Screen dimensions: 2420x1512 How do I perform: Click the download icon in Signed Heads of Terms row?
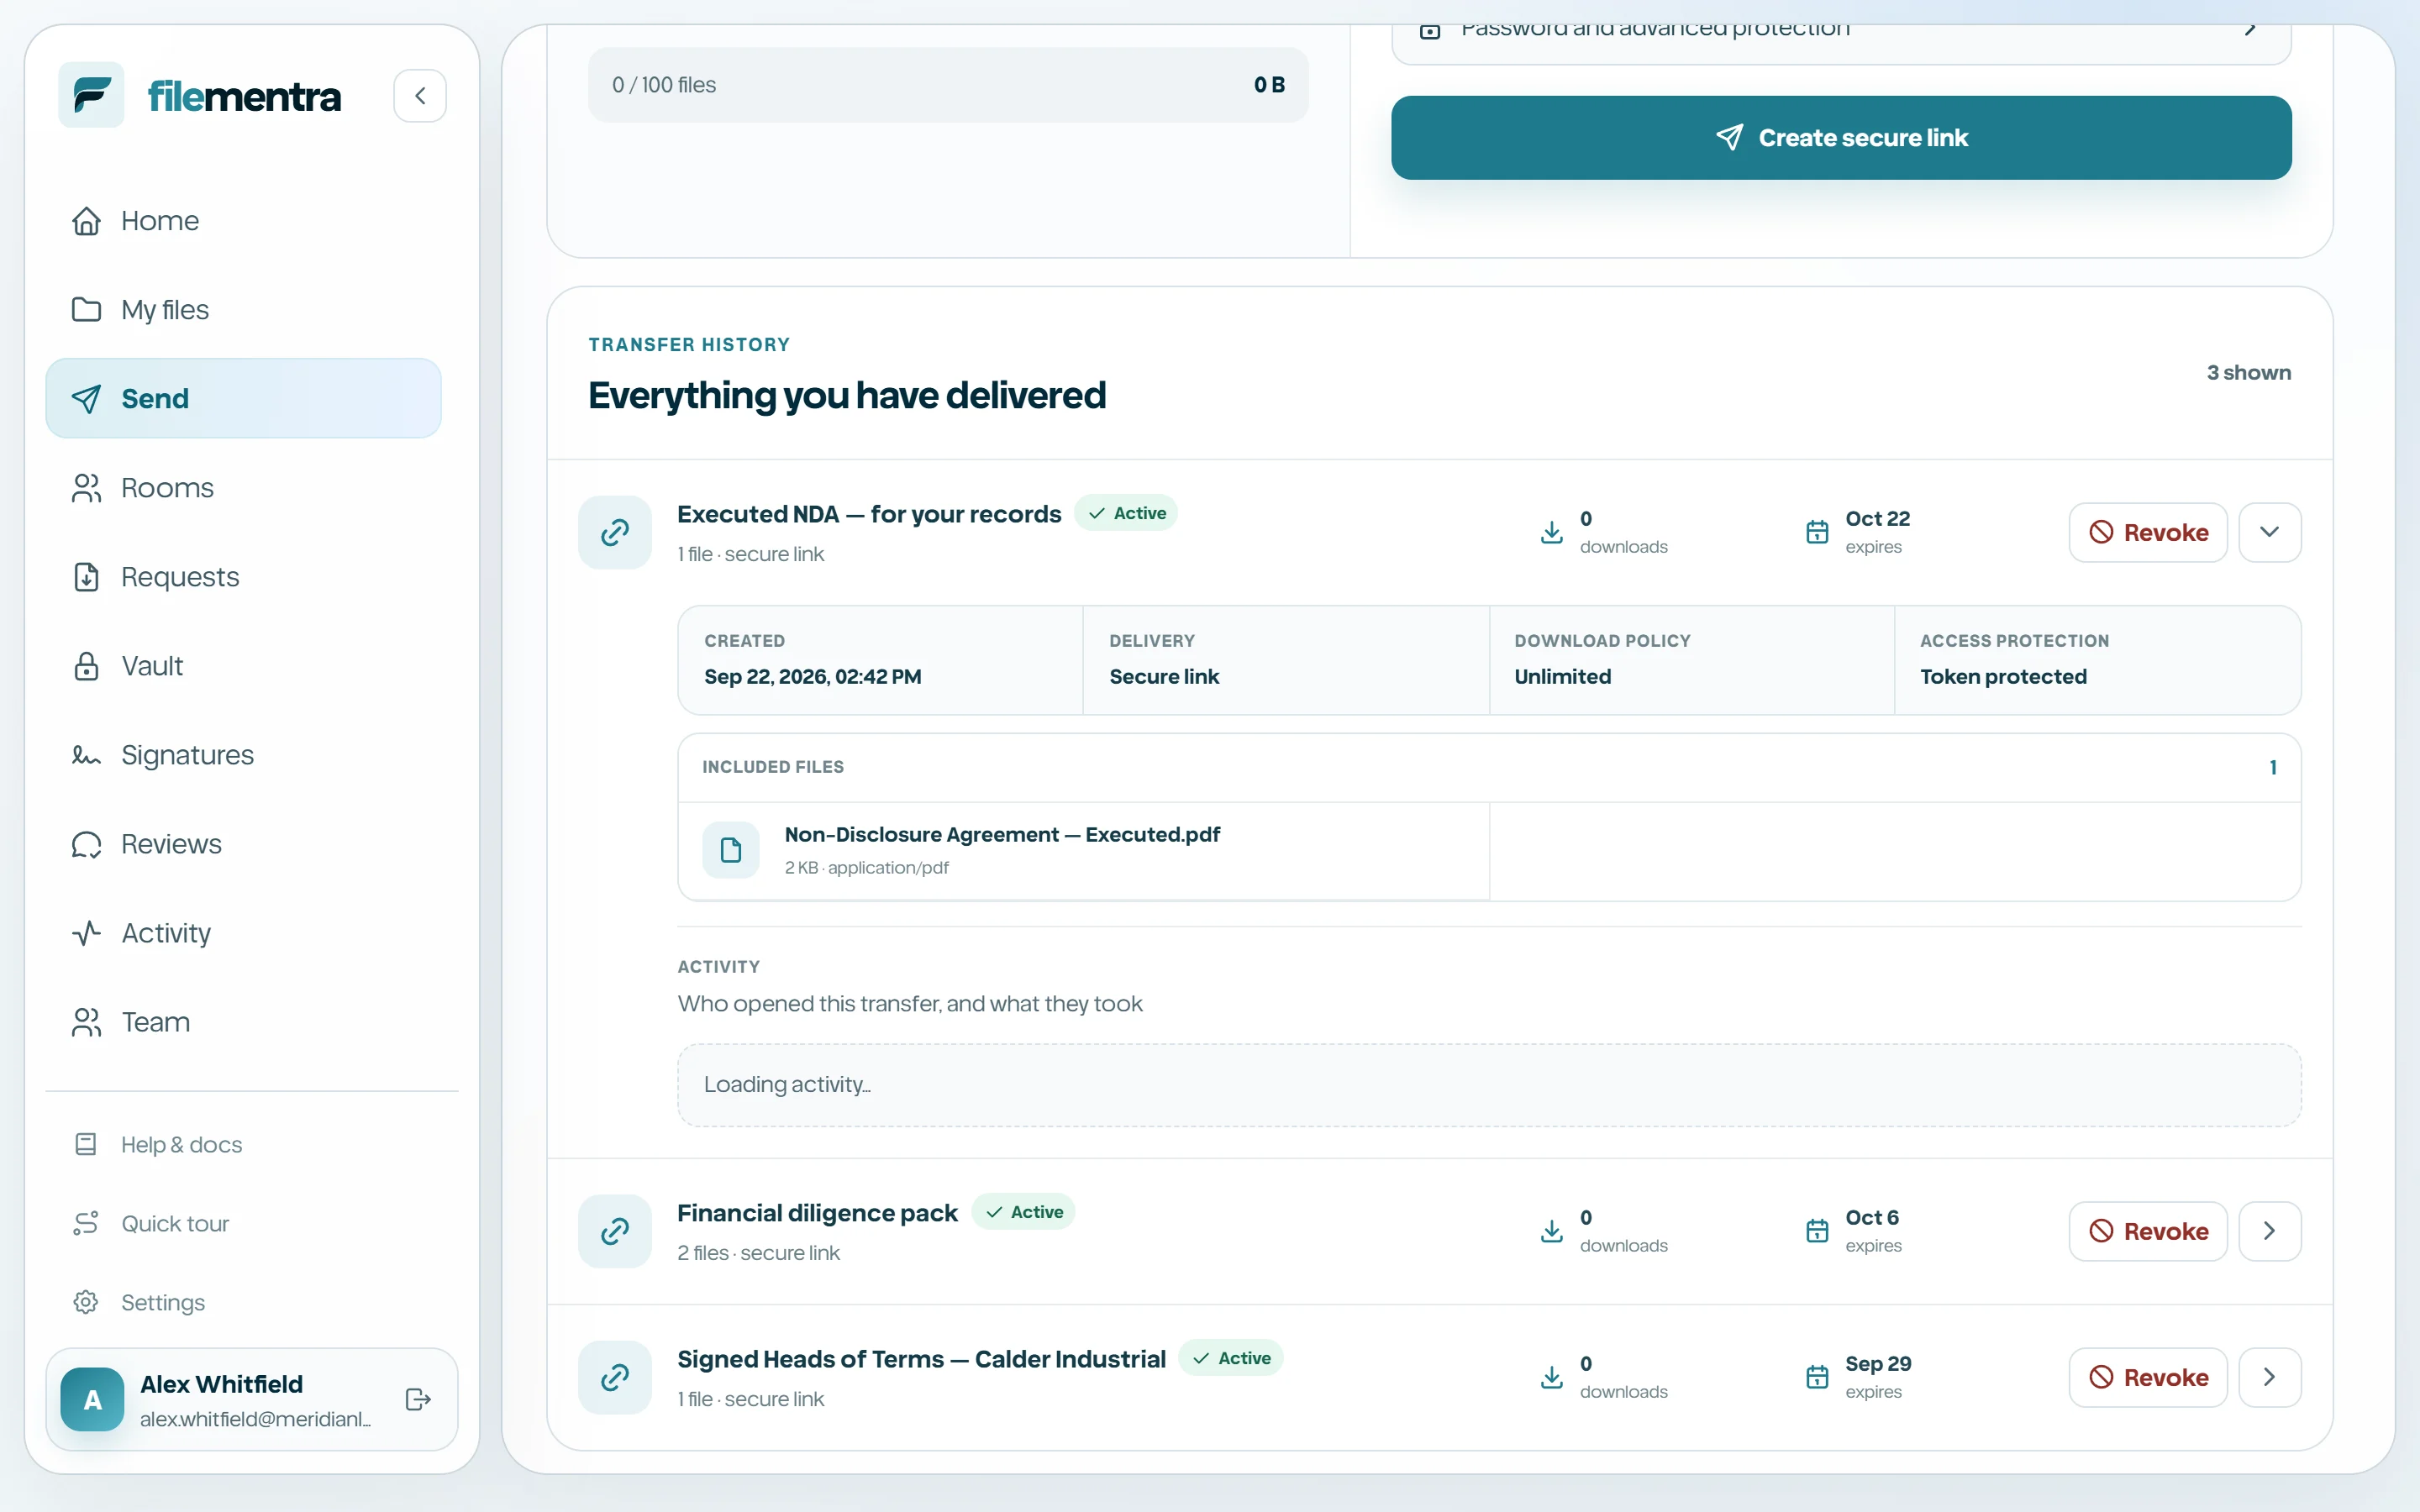coord(1552,1377)
